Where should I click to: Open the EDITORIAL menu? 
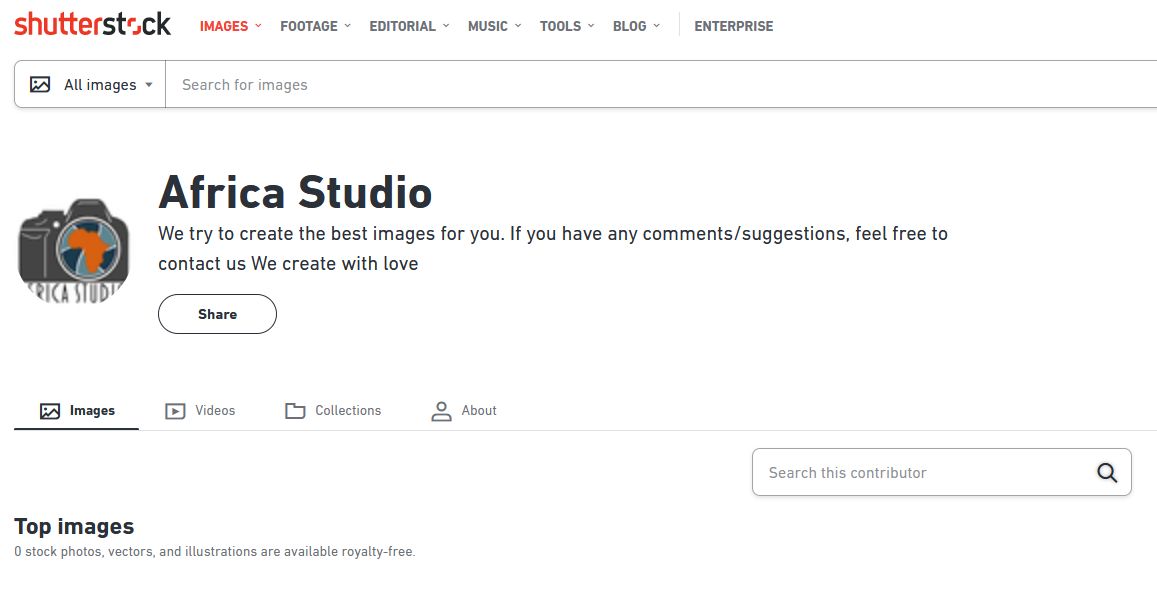coord(410,26)
